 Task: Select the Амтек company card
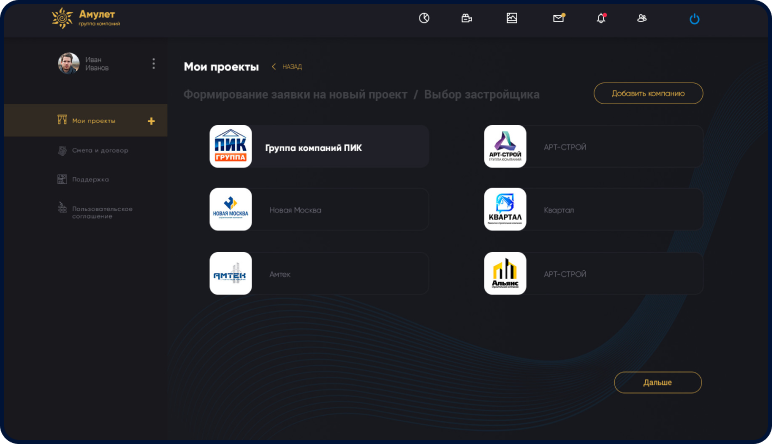pyautogui.click(x=319, y=274)
